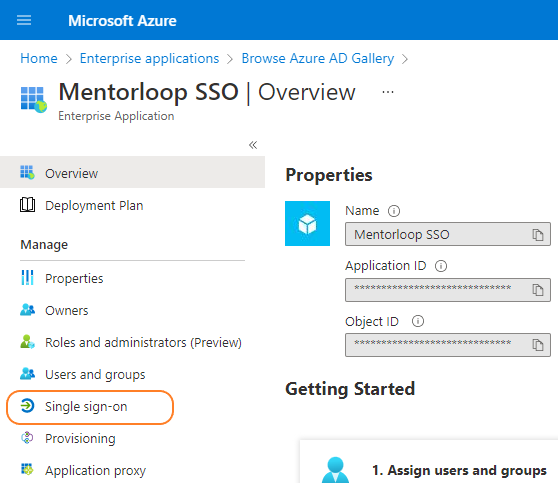Screen dimensions: 558x483
Task: Open the hamburger portal menu
Action: (24, 20)
